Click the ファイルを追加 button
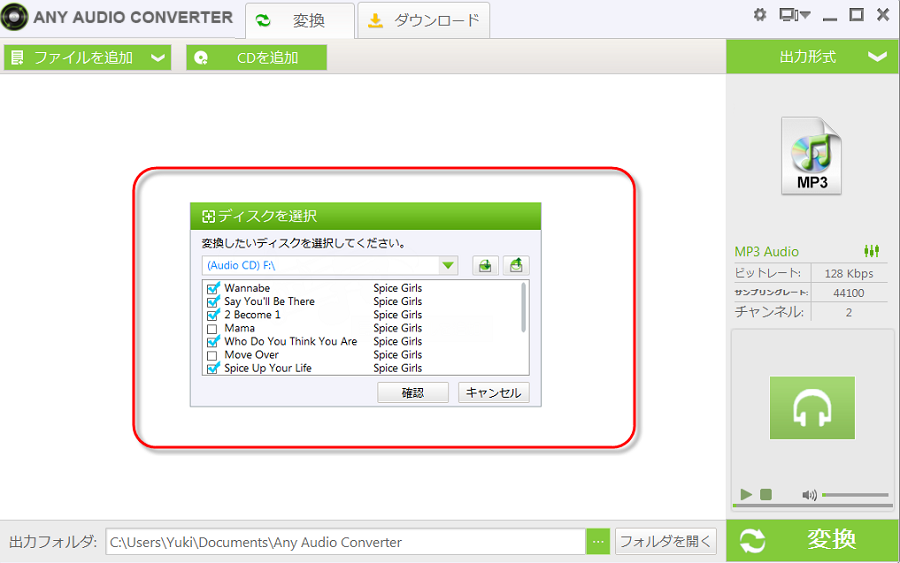 [x=88, y=57]
